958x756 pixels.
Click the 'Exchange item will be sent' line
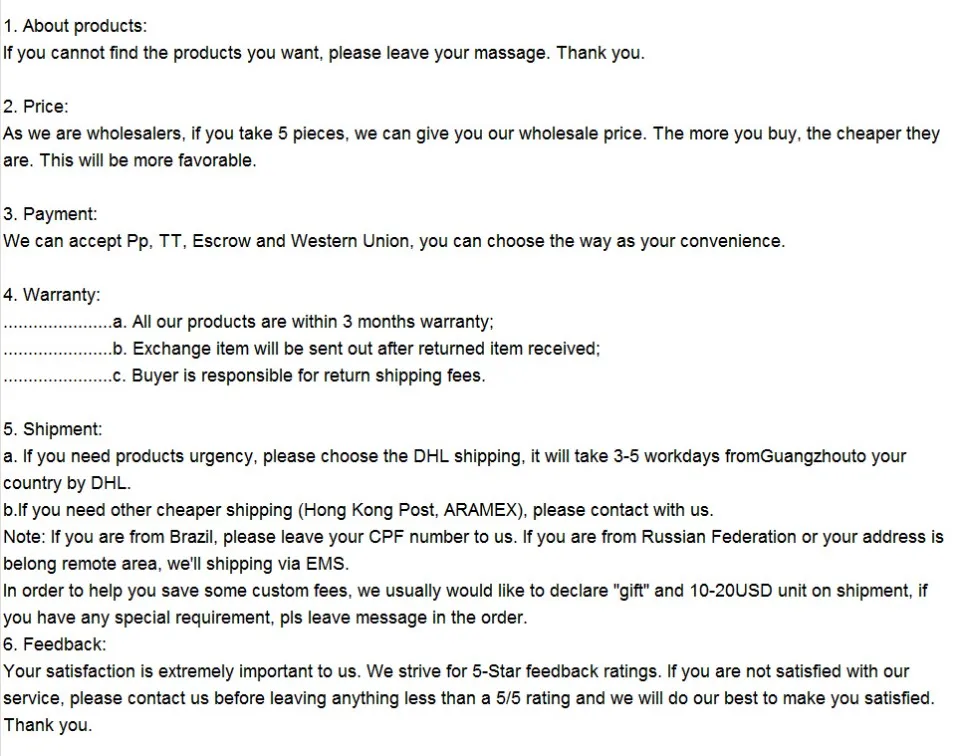pos(302,348)
